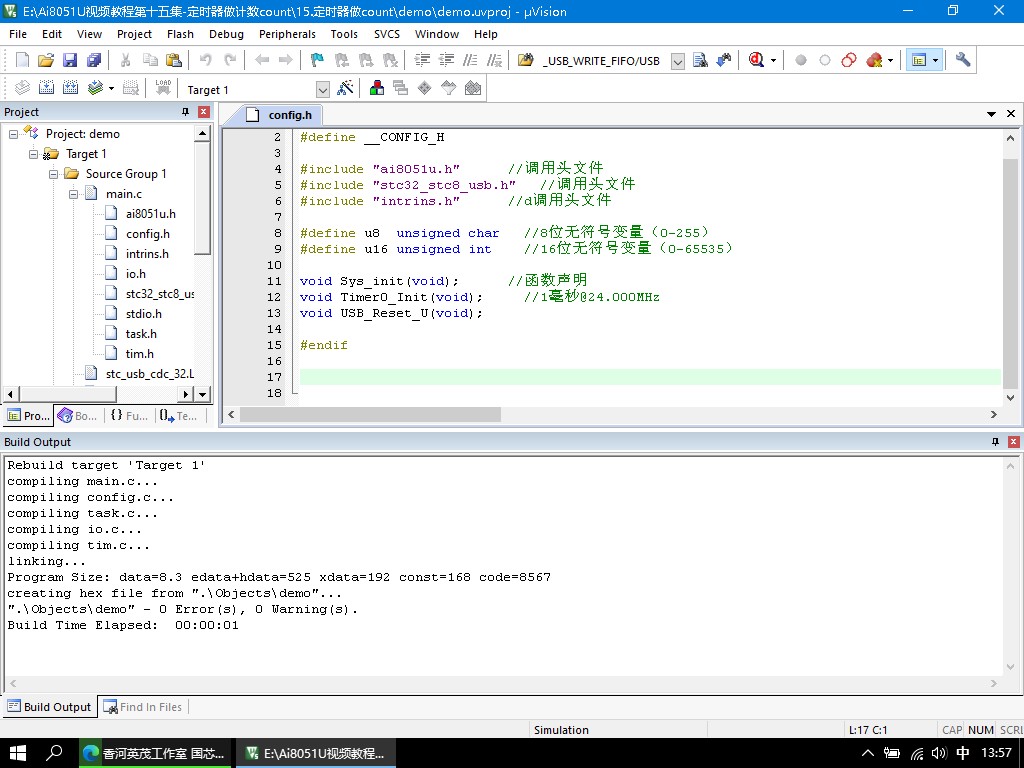Image resolution: width=1024 pixels, height=768 pixels.
Task: Toggle the Window layout toolbar button
Action: click(x=920, y=60)
